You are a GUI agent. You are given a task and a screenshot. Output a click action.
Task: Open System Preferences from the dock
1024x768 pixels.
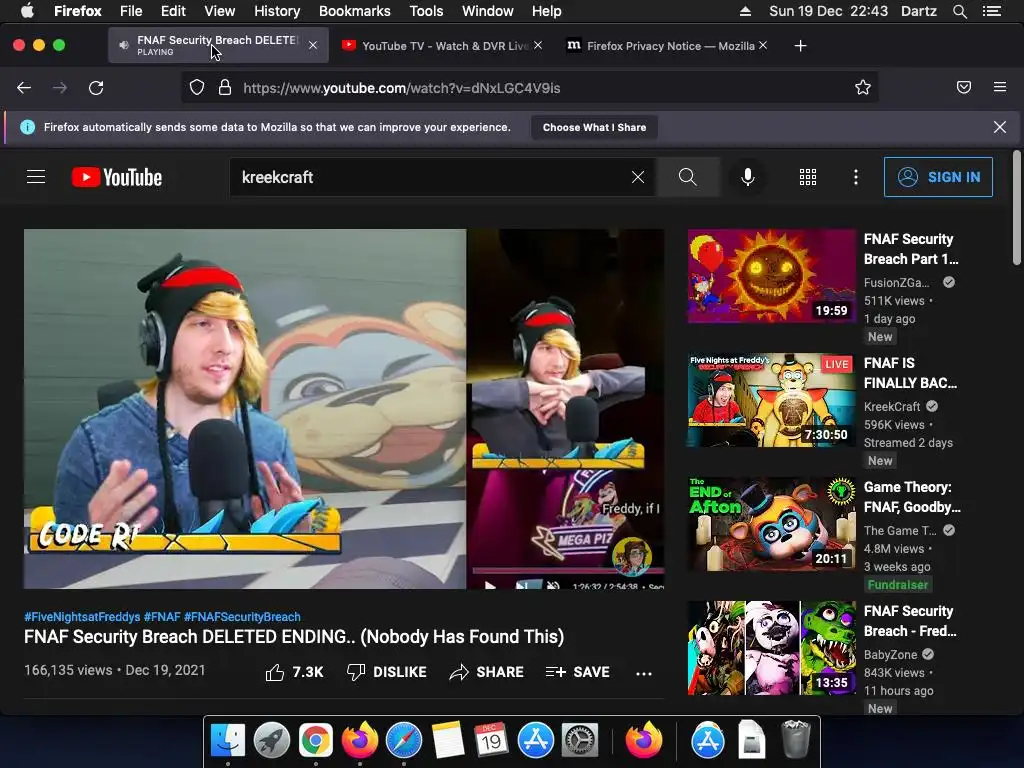580,740
